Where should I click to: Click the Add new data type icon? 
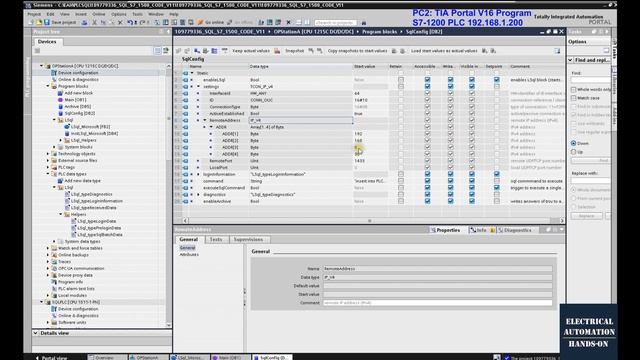coord(60,181)
